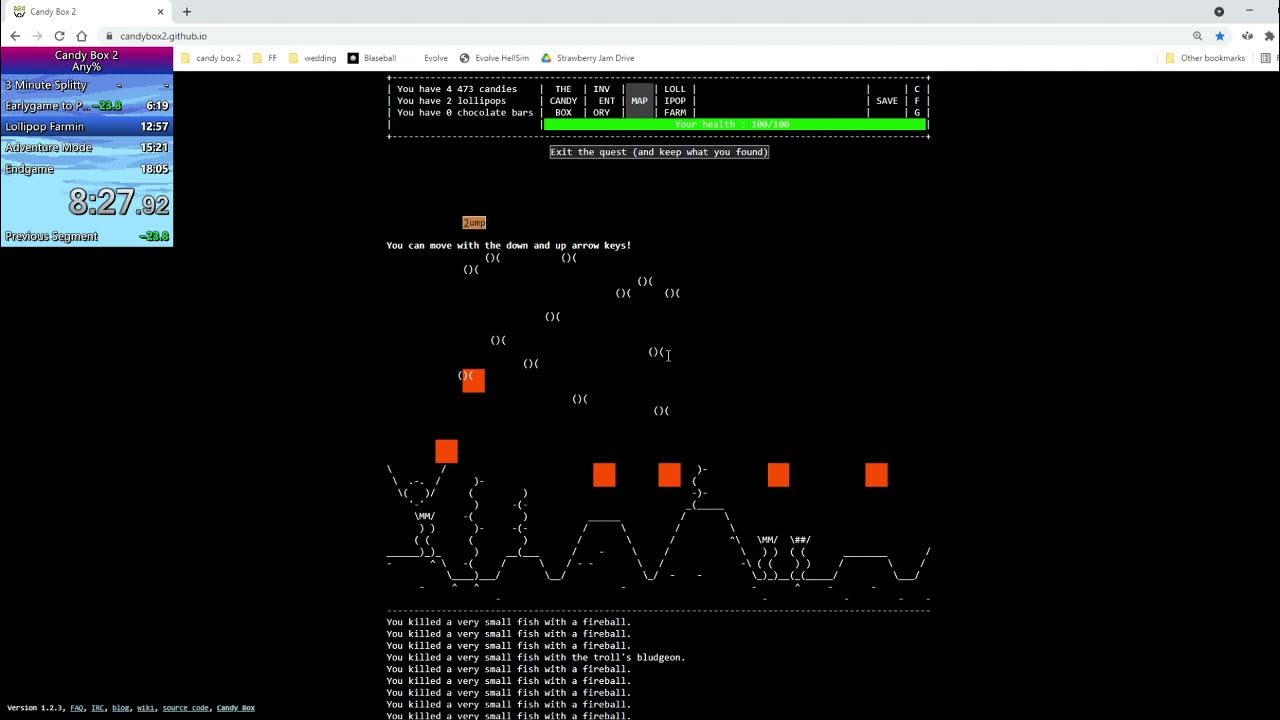Open the Strawberry Jam Drive bookmark
The width and height of the screenshot is (1280, 720).
tap(588, 58)
